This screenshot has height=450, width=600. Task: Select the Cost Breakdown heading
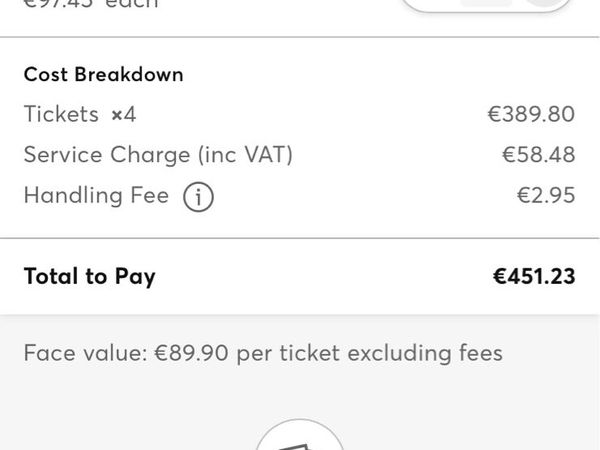point(104,74)
